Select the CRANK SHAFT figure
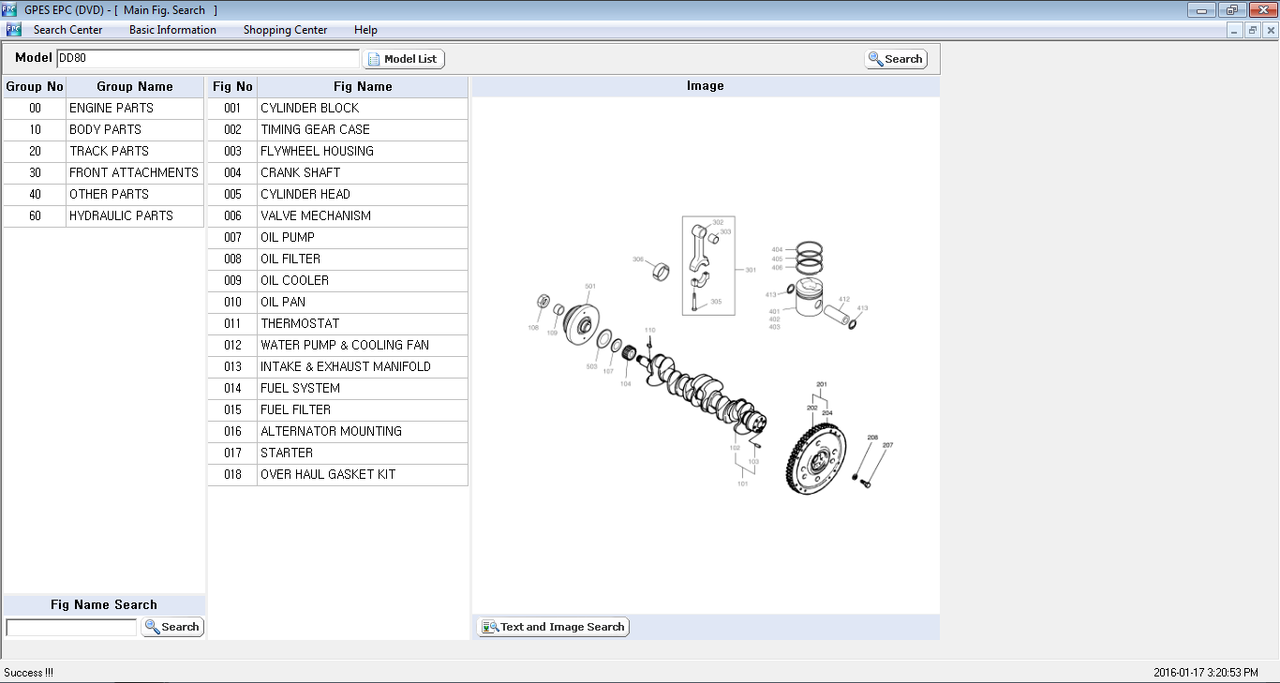1280x683 pixels. tap(338, 173)
